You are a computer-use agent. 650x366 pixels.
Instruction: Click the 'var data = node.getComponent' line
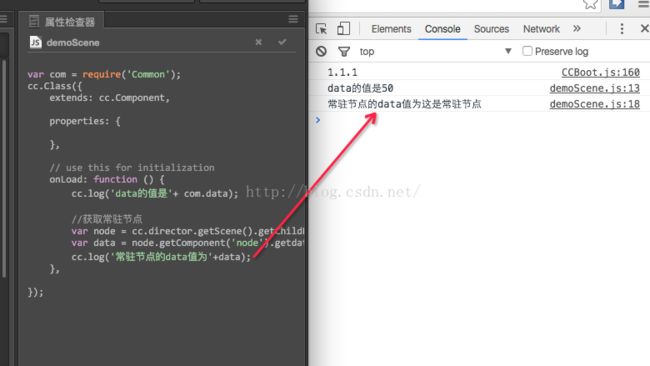tap(187, 243)
